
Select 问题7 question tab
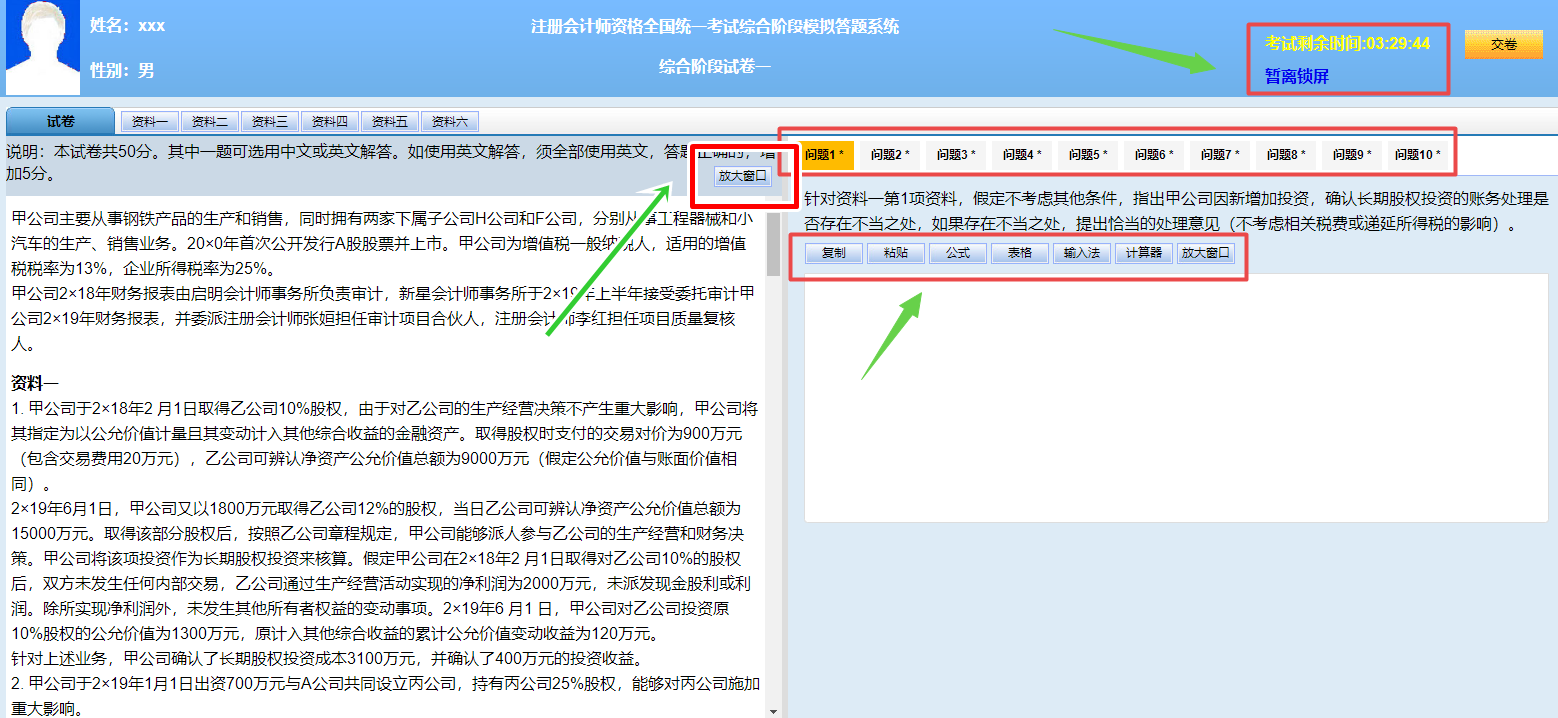coord(1221,155)
